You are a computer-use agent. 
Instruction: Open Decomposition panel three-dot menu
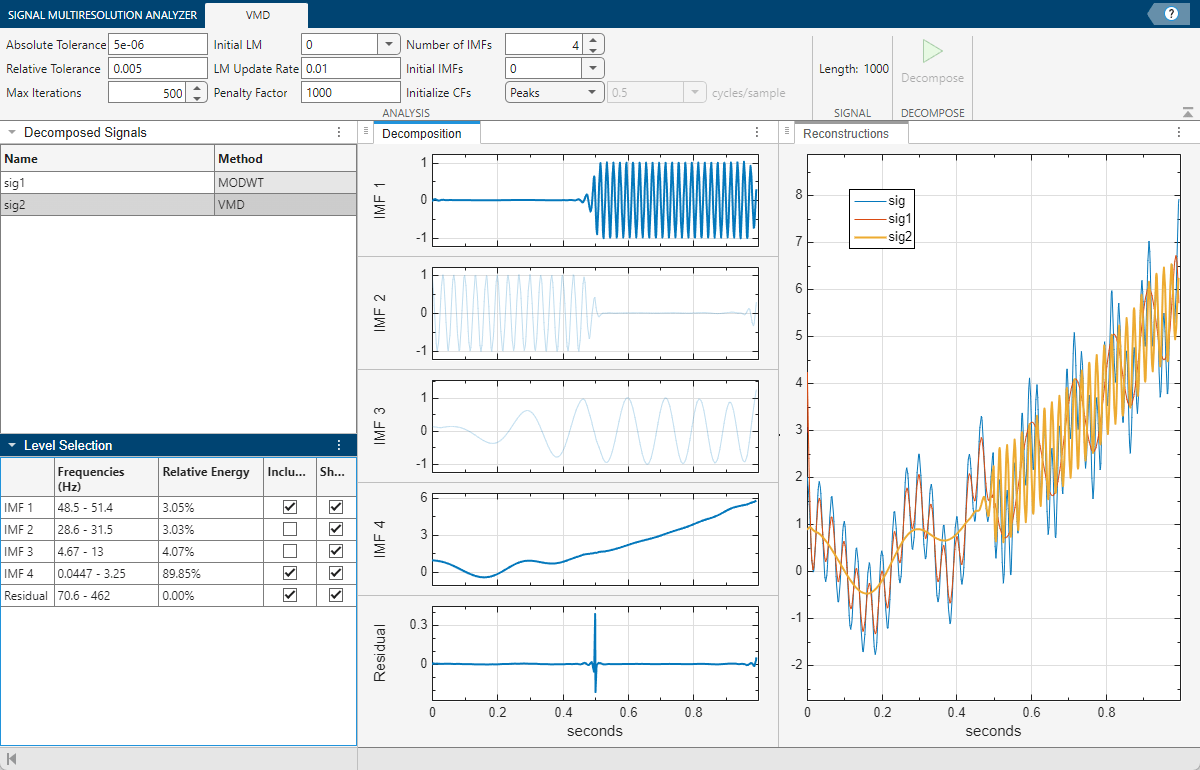[757, 133]
